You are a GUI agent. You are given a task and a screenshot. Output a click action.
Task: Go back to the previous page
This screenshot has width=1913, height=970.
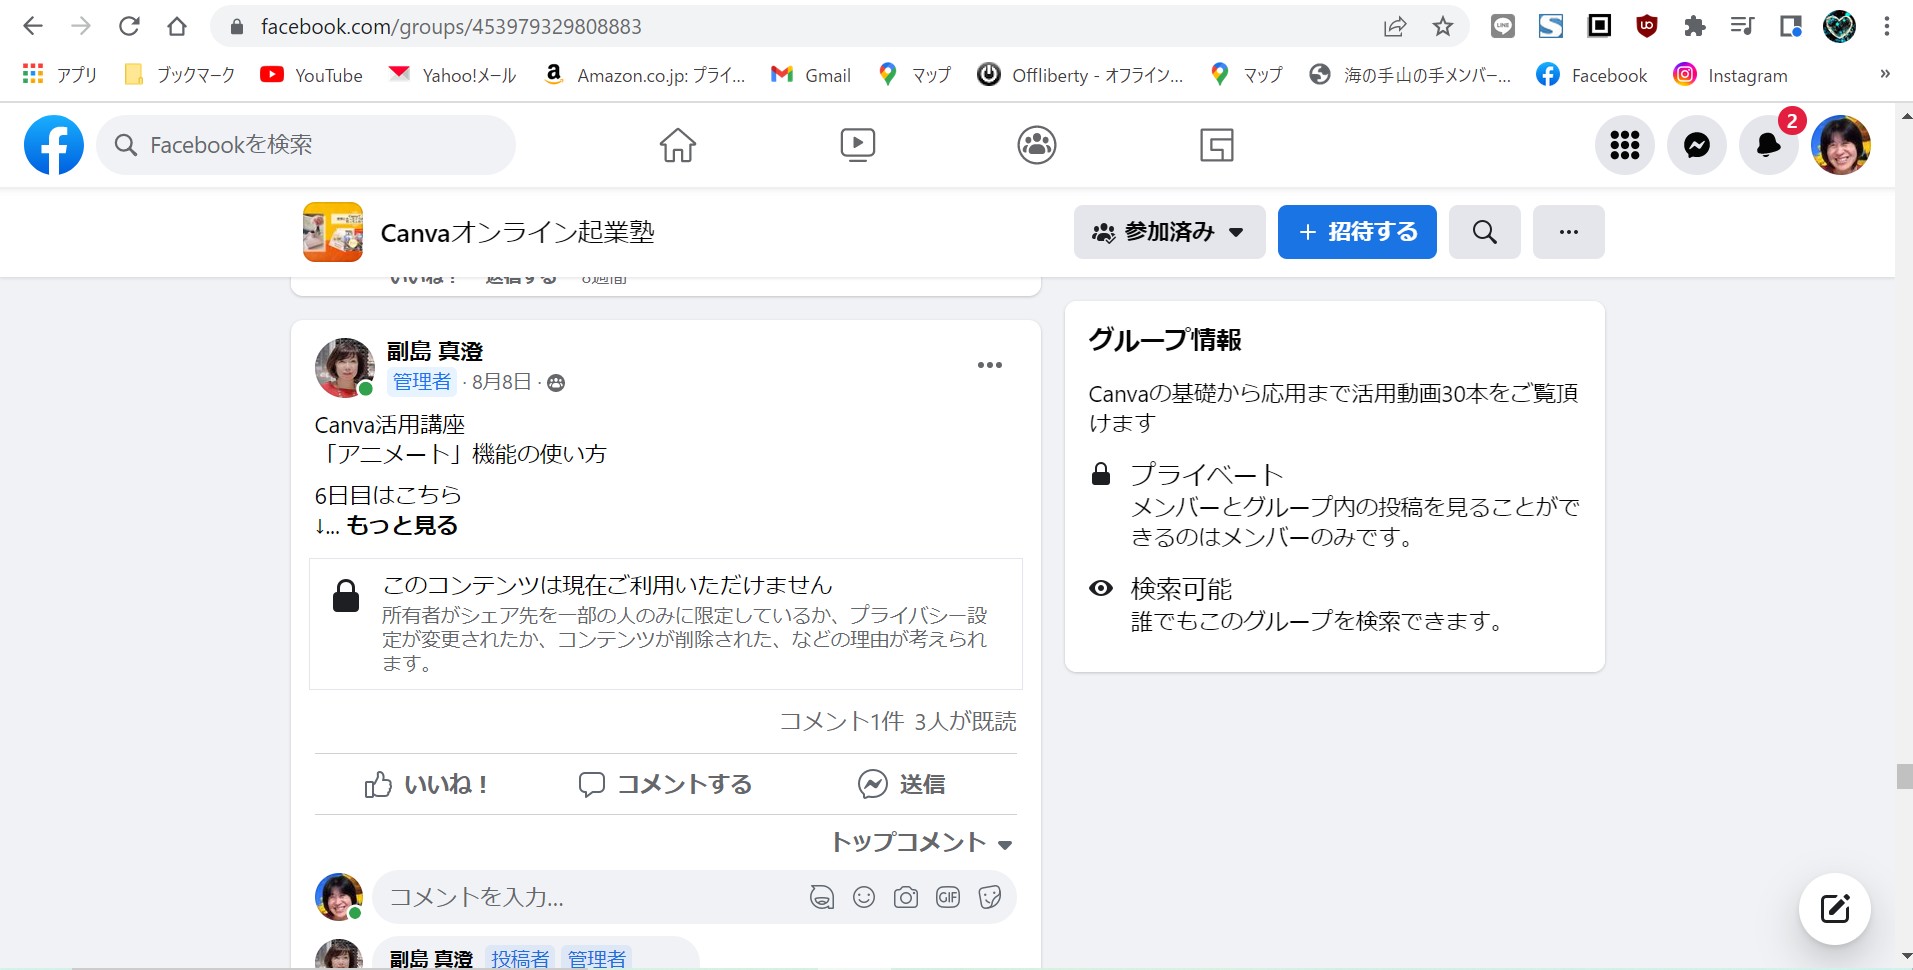pos(32,26)
